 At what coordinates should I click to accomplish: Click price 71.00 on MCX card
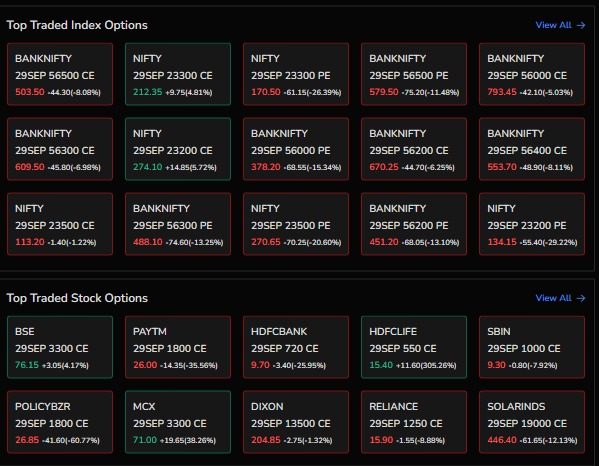pos(145,440)
